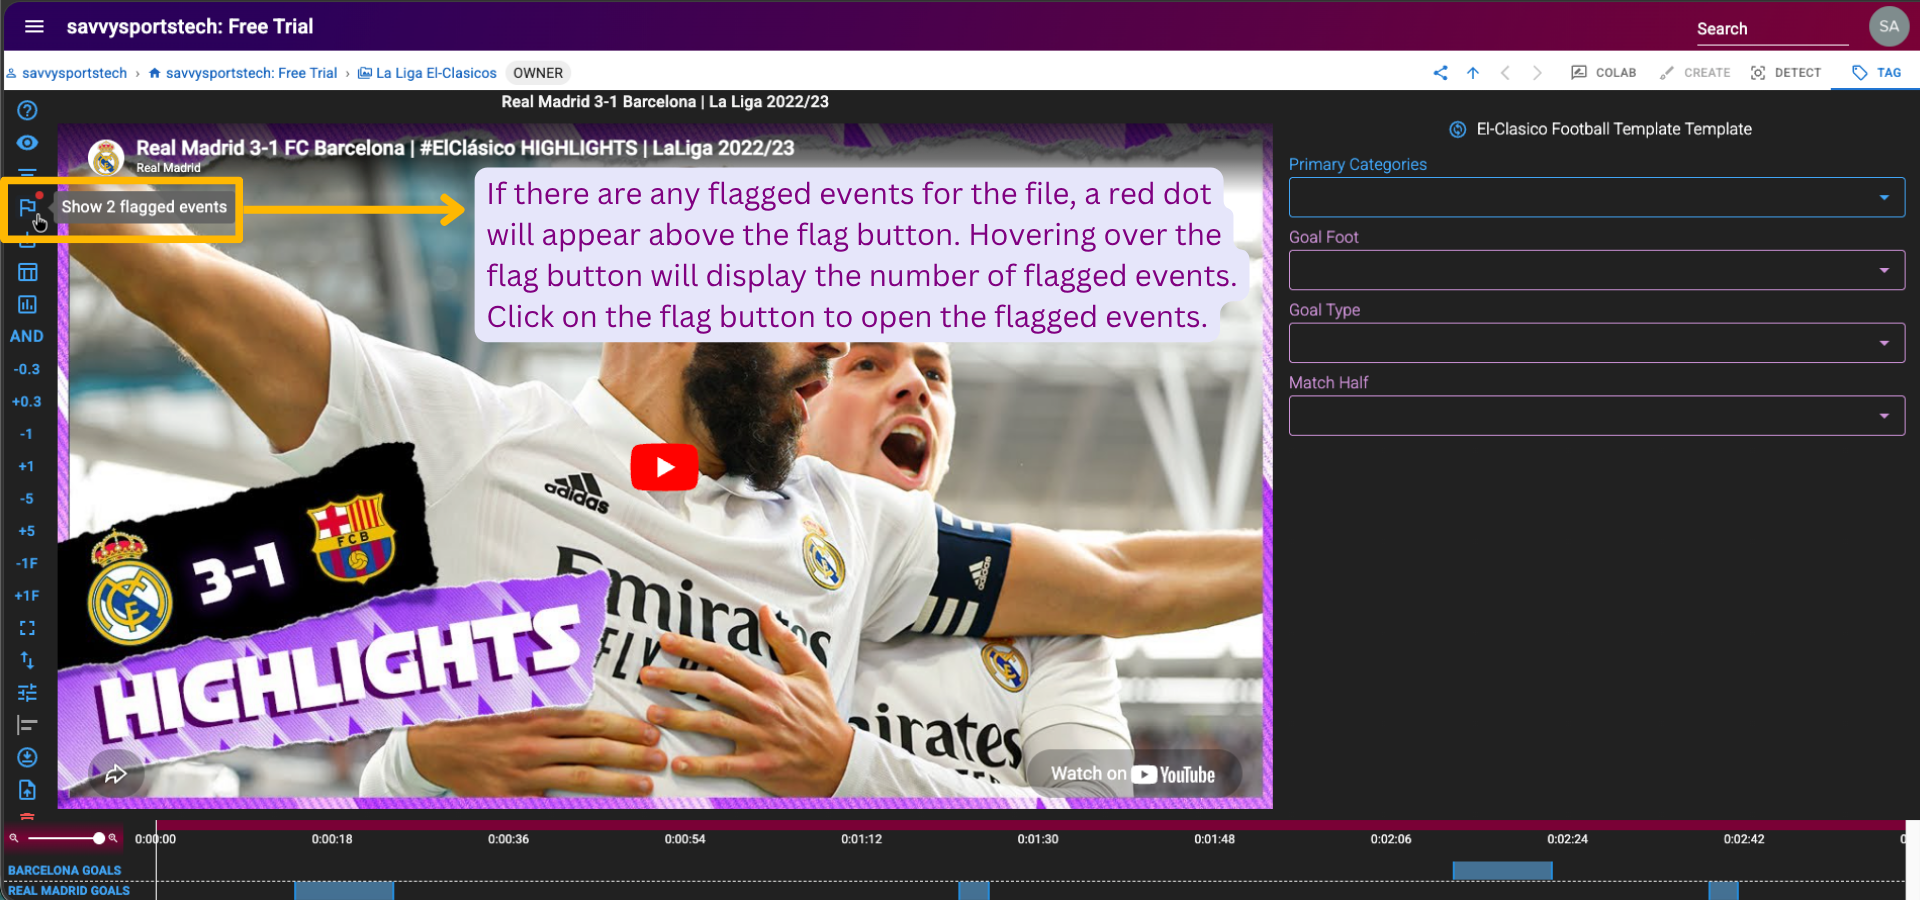Click the +5 seconds skip button
The width and height of the screenshot is (1920, 900).
(x=27, y=531)
